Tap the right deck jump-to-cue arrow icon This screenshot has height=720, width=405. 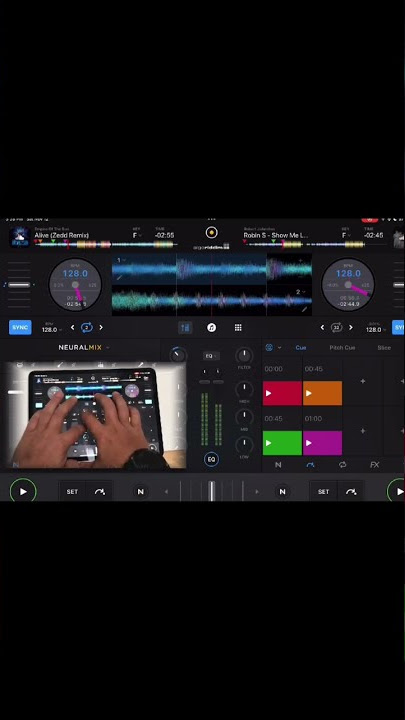tap(351, 491)
